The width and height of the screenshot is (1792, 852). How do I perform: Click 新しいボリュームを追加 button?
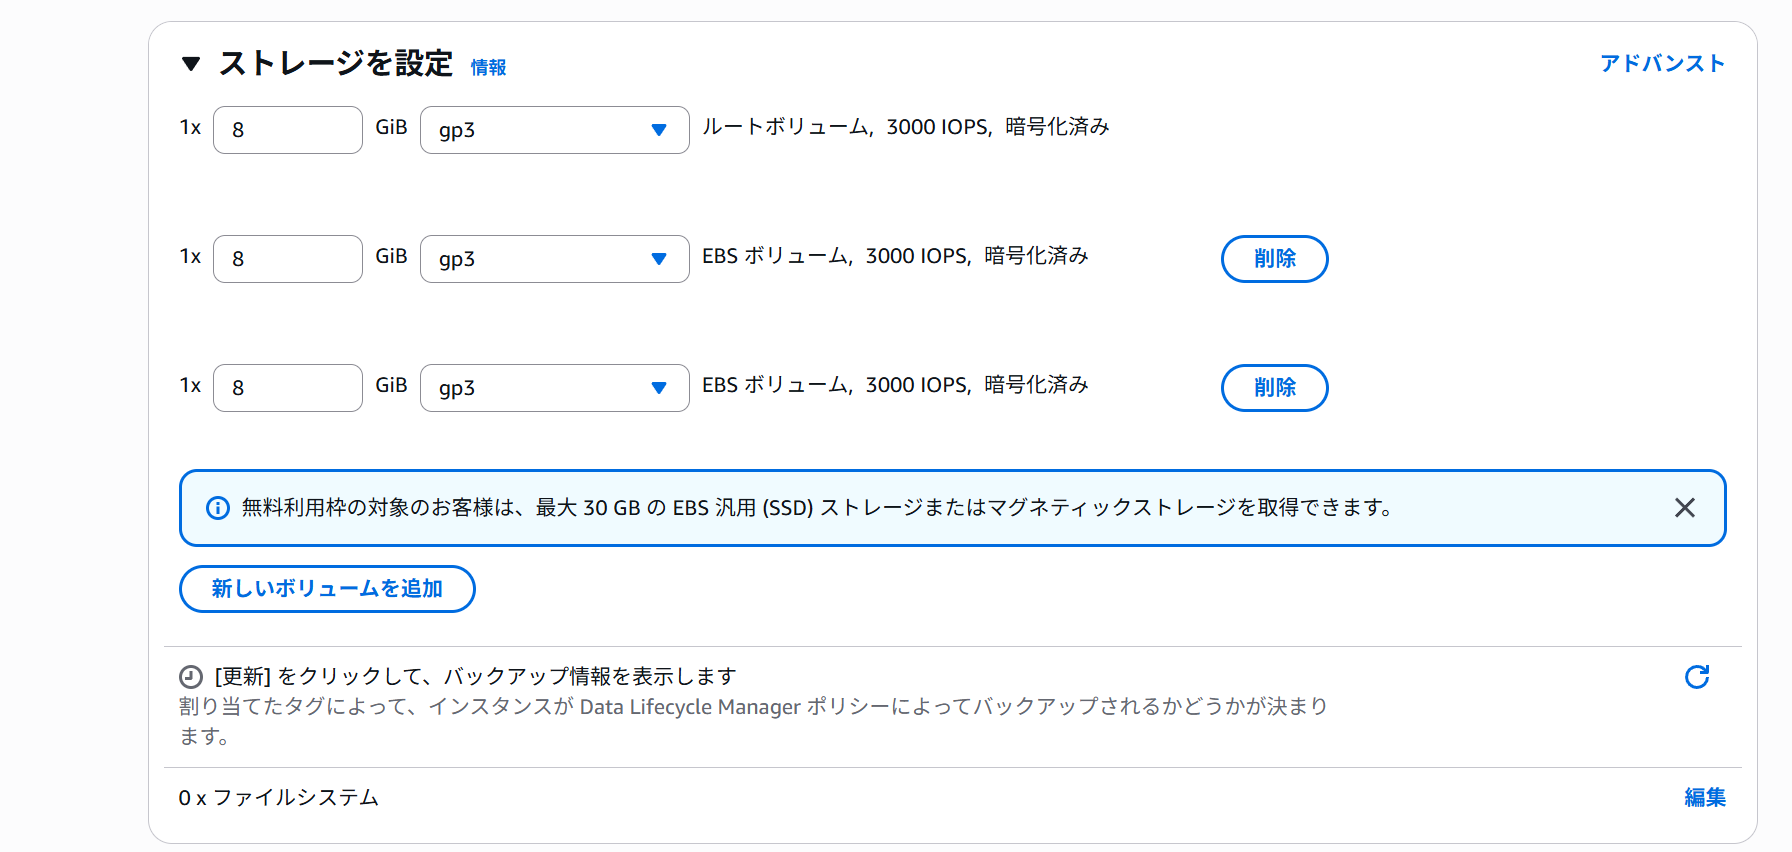click(327, 589)
